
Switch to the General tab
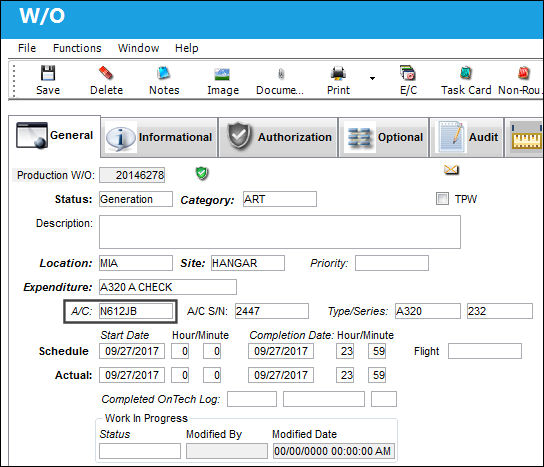pos(54,136)
